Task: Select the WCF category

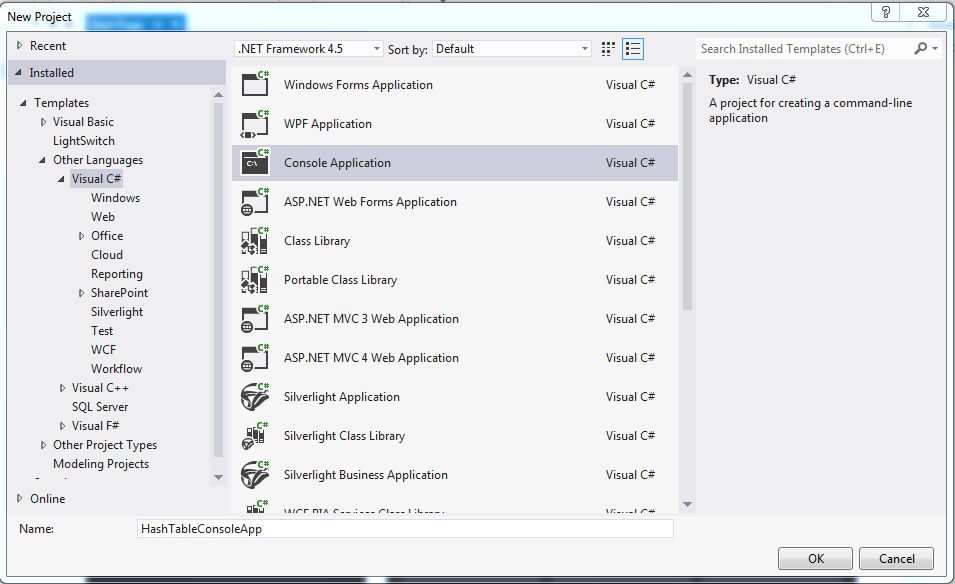Action: point(103,350)
